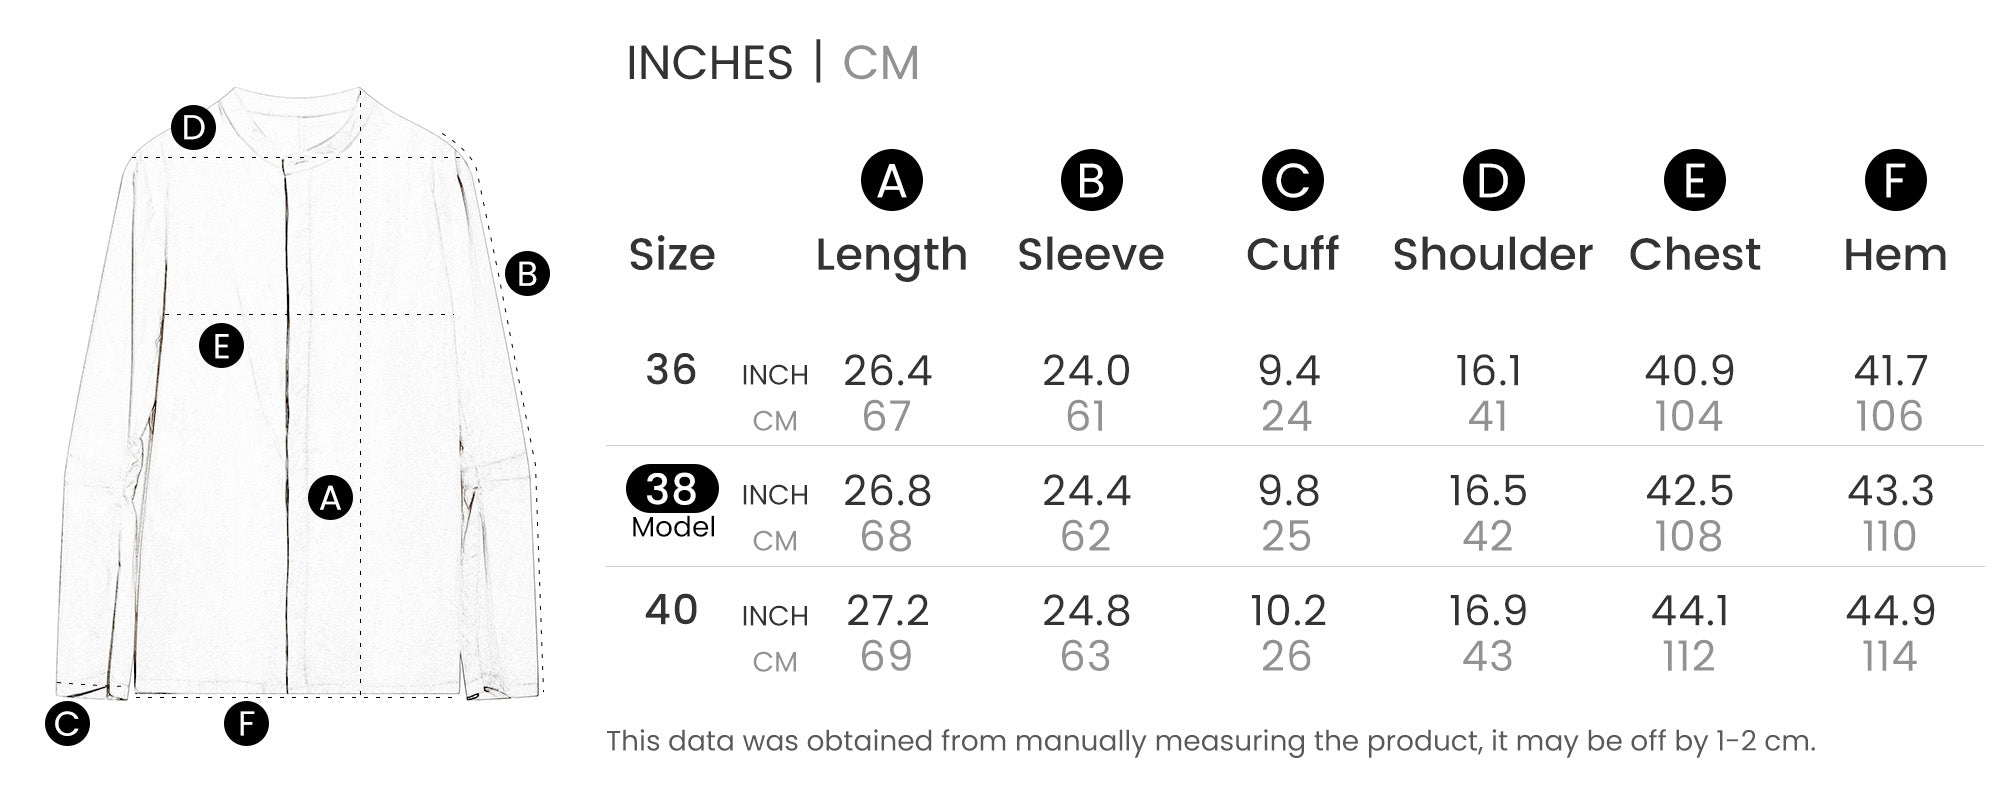Click the E marker on shirt chest
This screenshot has width=2000, height=806.
coord(221,346)
